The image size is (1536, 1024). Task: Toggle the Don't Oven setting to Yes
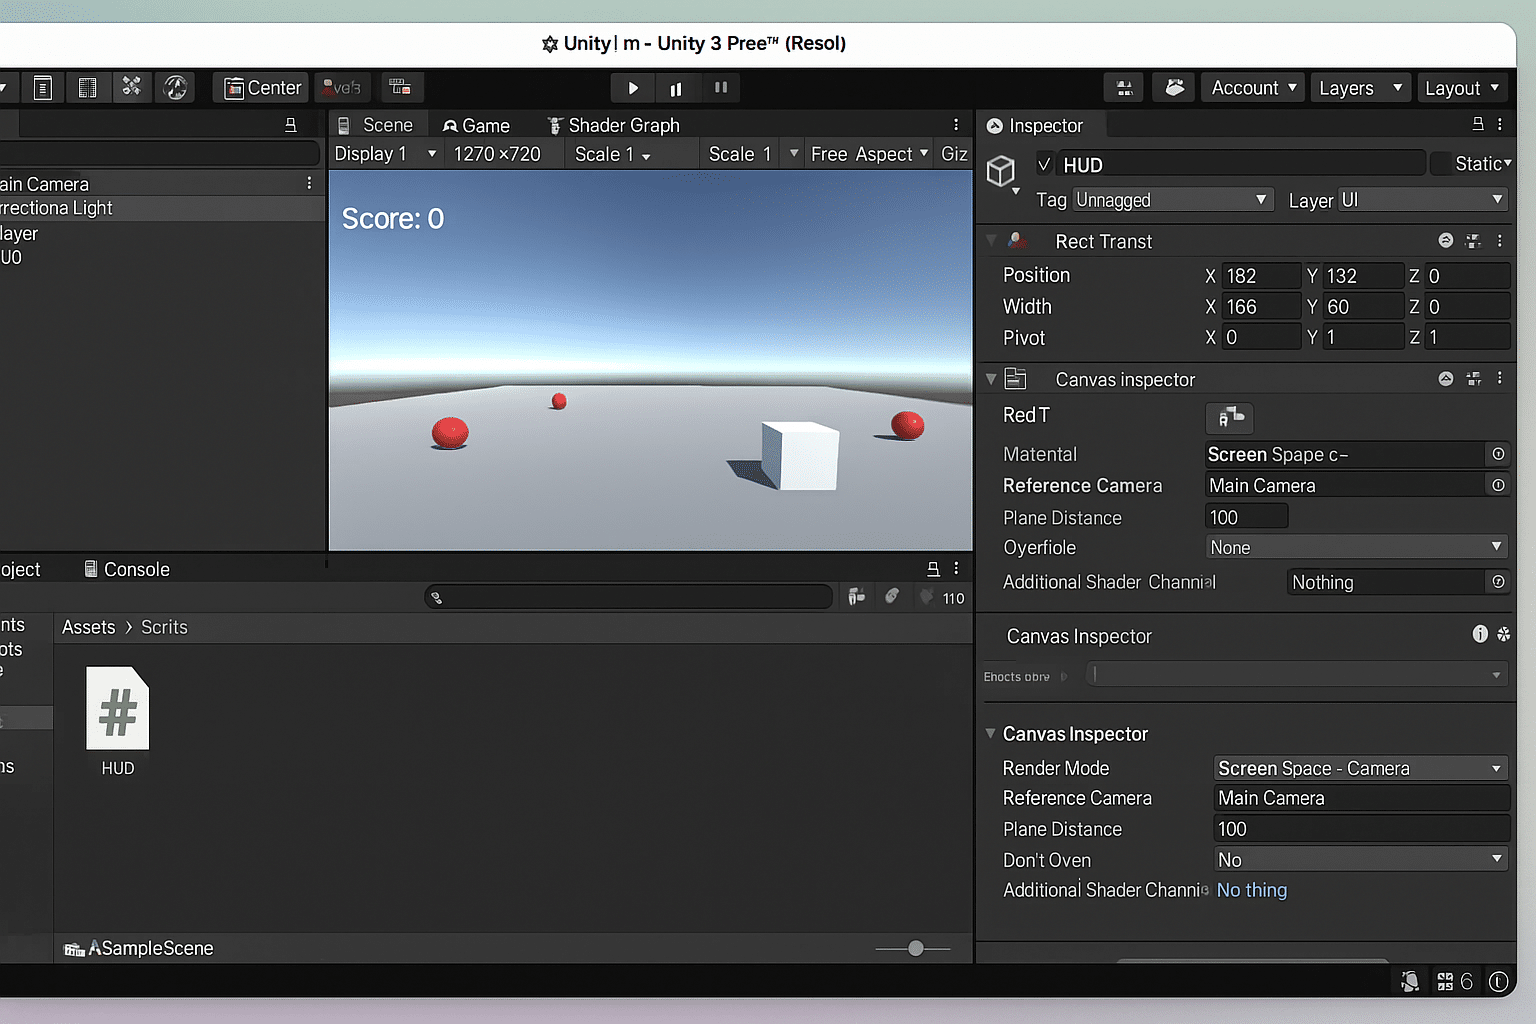tap(1360, 859)
